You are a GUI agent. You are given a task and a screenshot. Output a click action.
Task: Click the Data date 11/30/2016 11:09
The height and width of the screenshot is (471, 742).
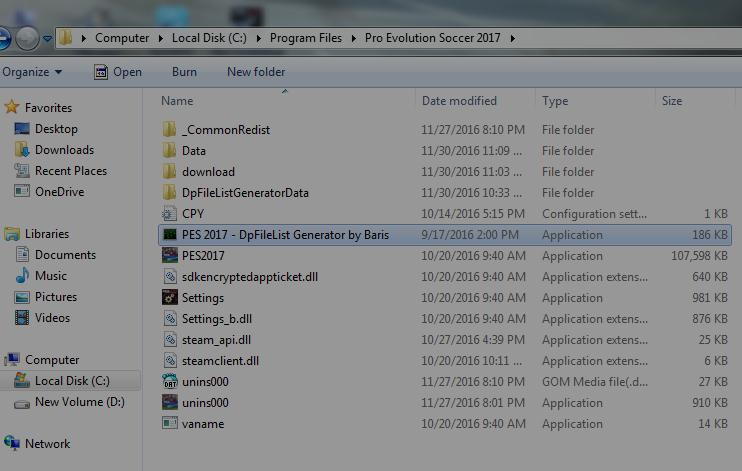pos(472,151)
